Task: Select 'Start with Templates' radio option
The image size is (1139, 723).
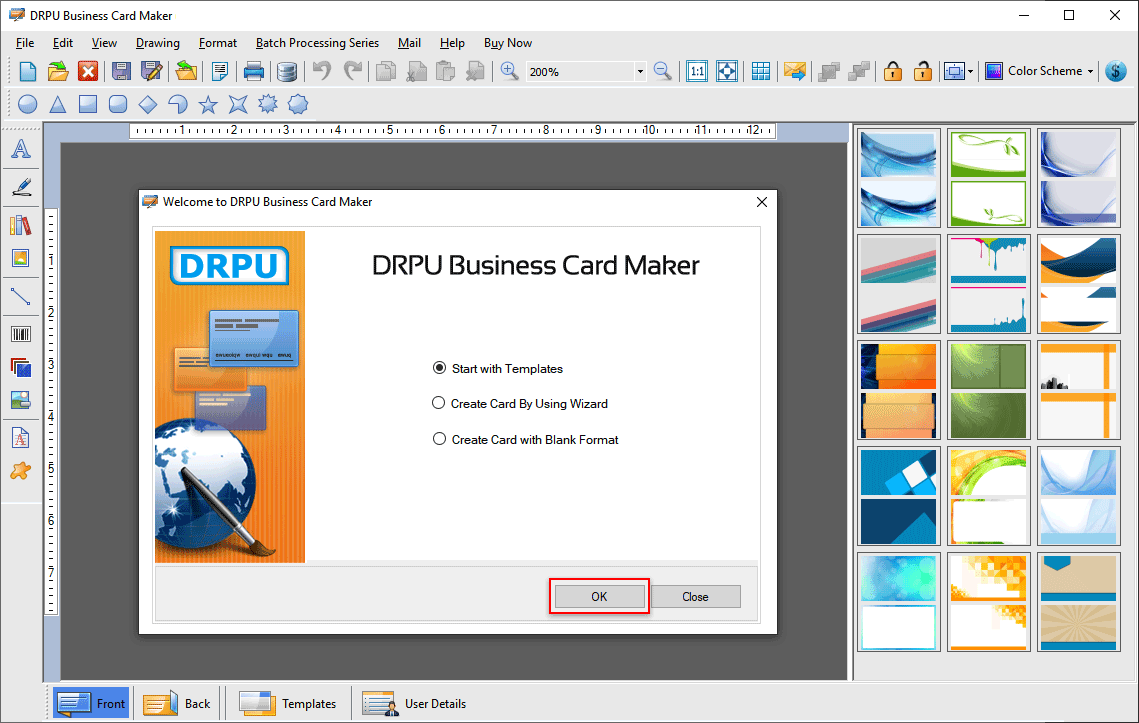Action: (x=498, y=368)
